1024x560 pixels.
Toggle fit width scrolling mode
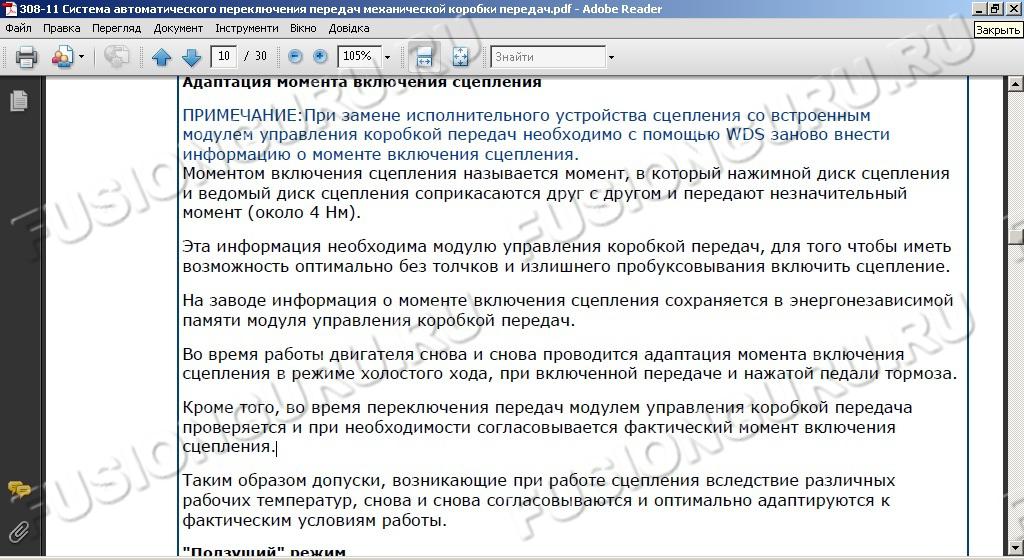[x=424, y=57]
